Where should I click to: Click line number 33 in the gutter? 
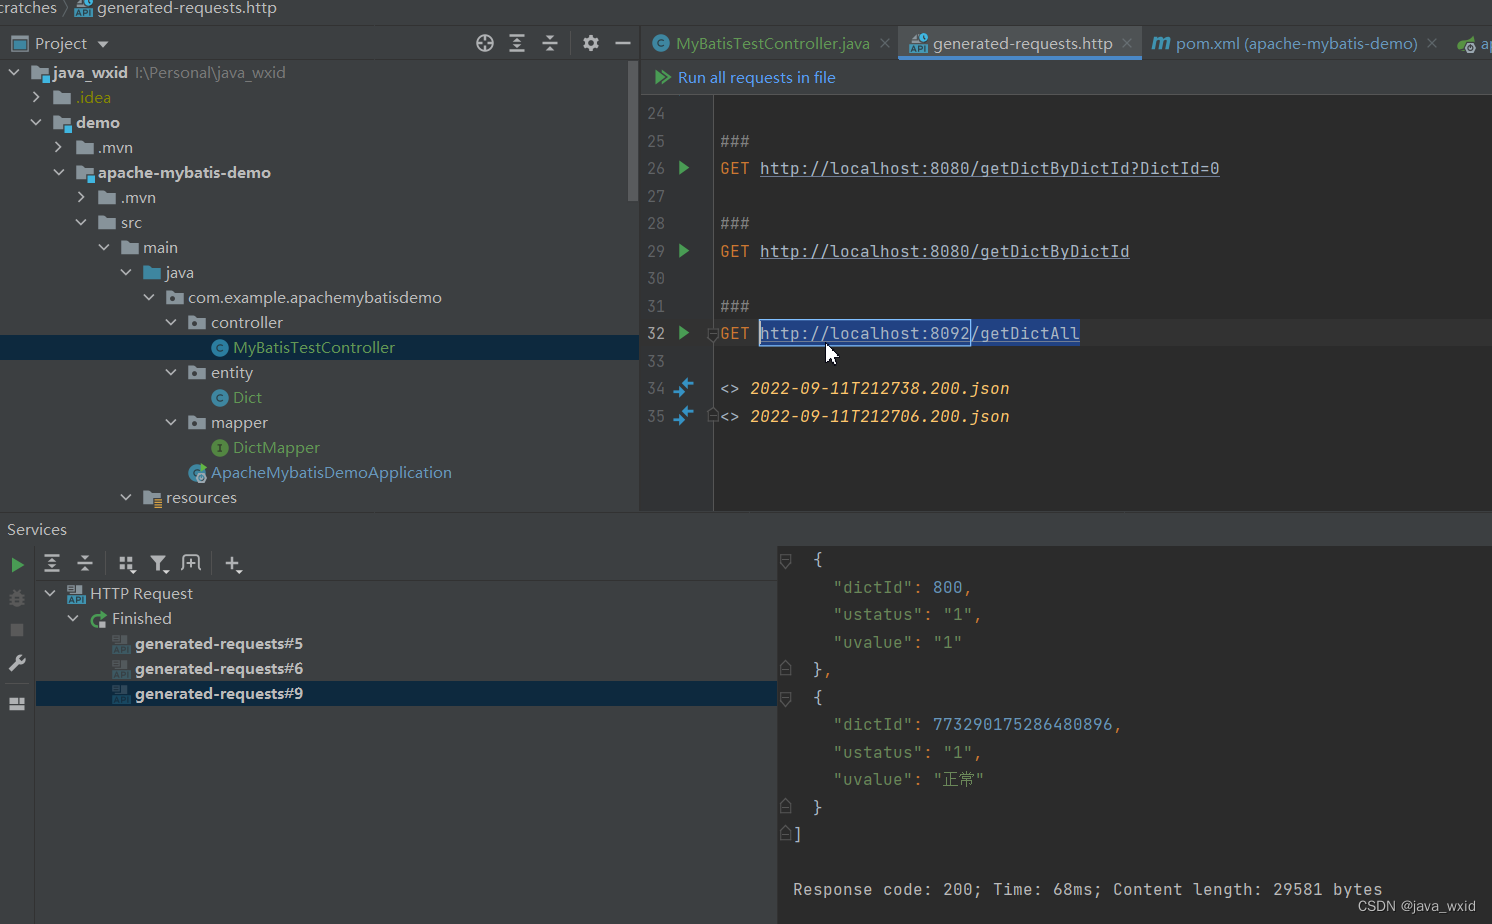[656, 360]
